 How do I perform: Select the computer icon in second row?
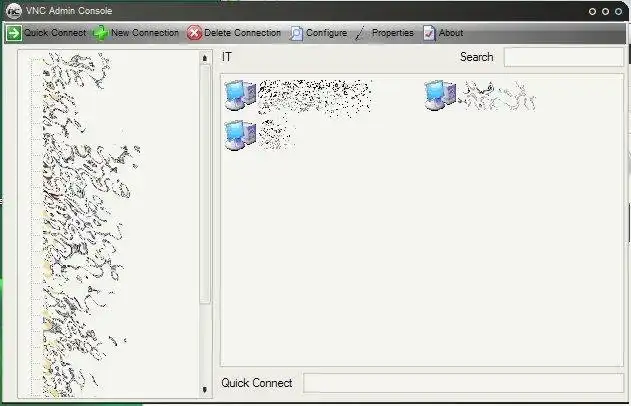(240, 135)
